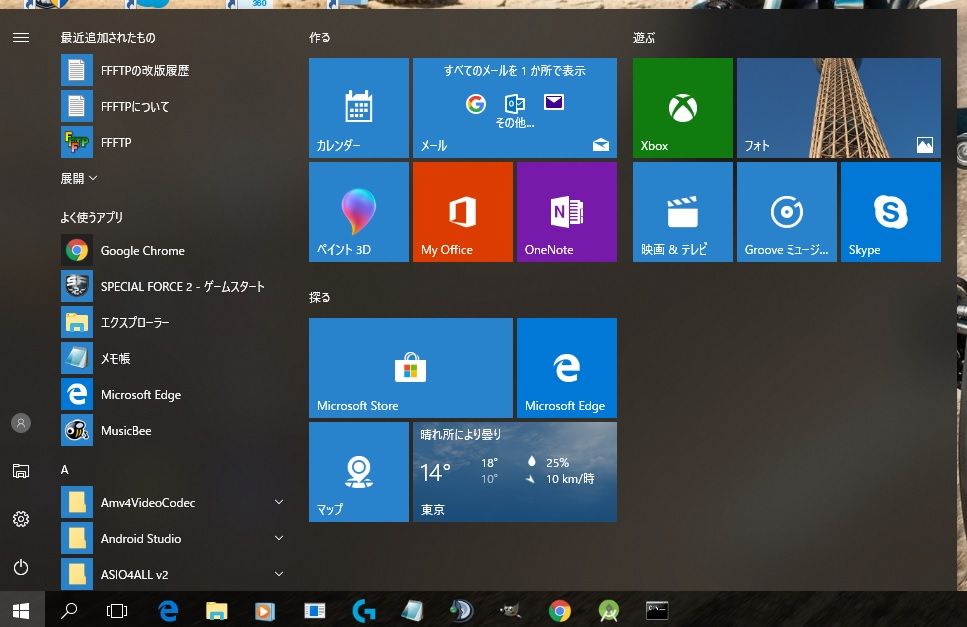Open the Groove ミュージック tile
967x627 pixels.
coord(787,212)
